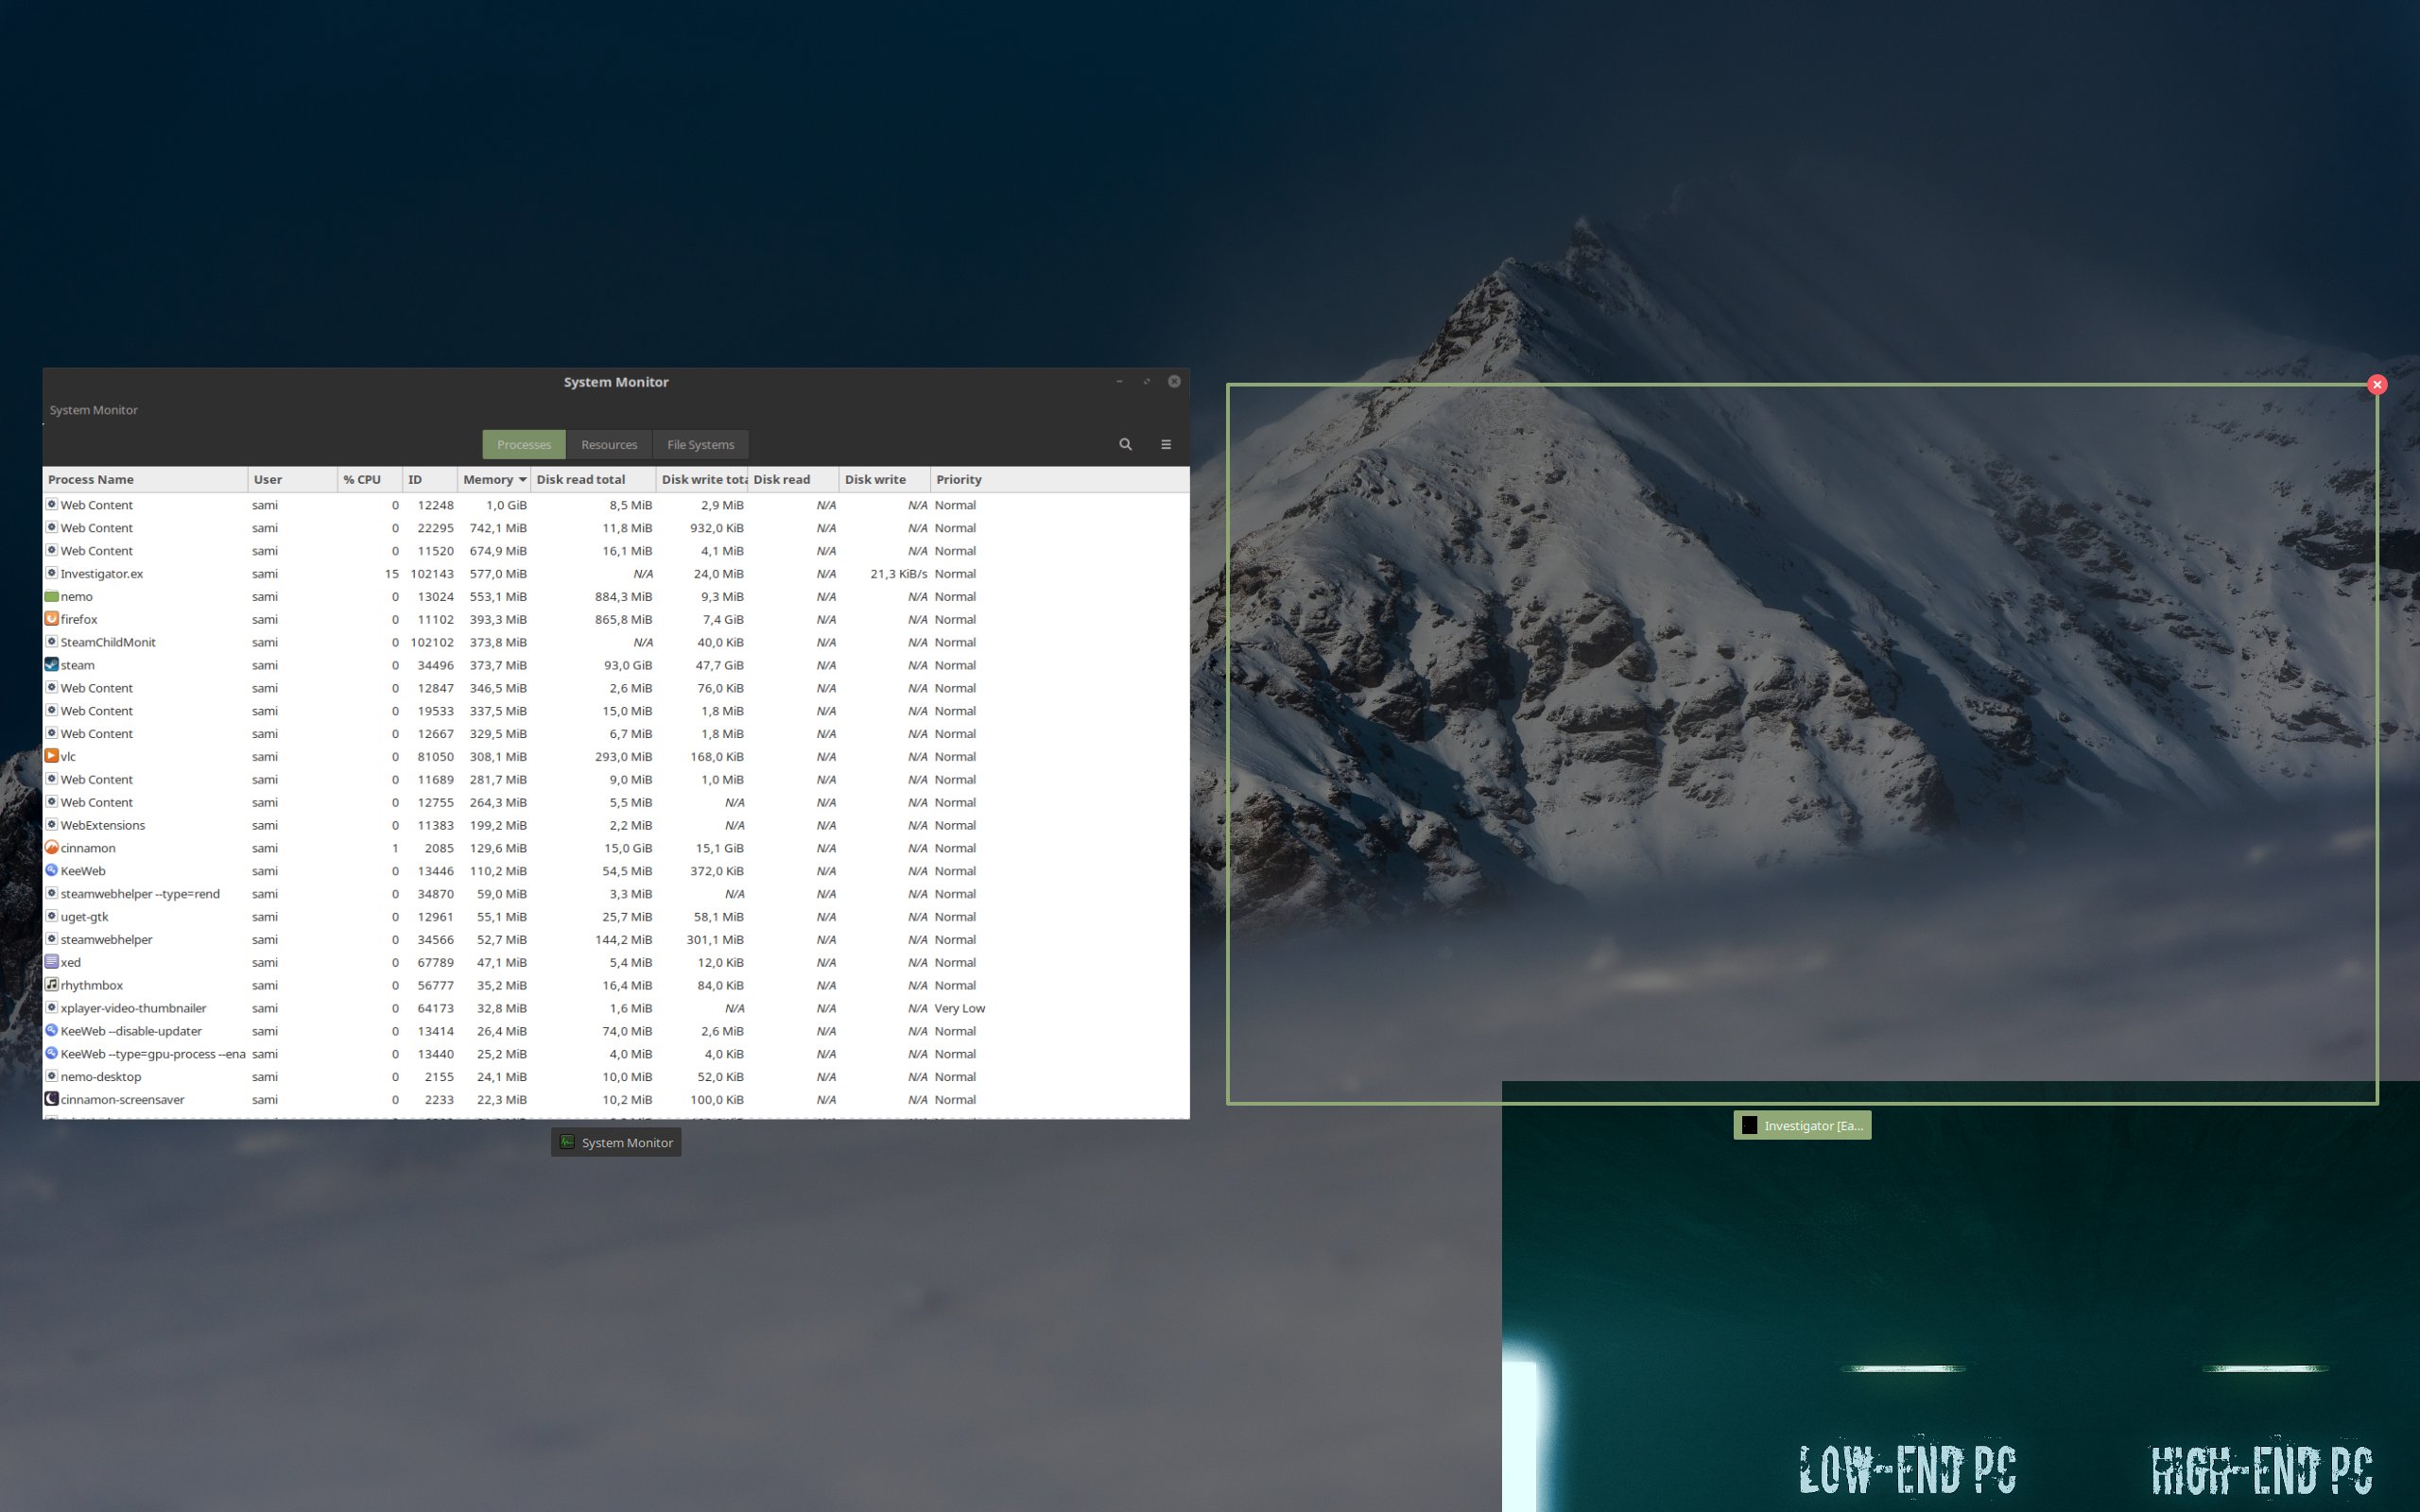Click the Memory column sort arrow
This screenshot has height=1512, width=2420.
pyautogui.click(x=524, y=479)
